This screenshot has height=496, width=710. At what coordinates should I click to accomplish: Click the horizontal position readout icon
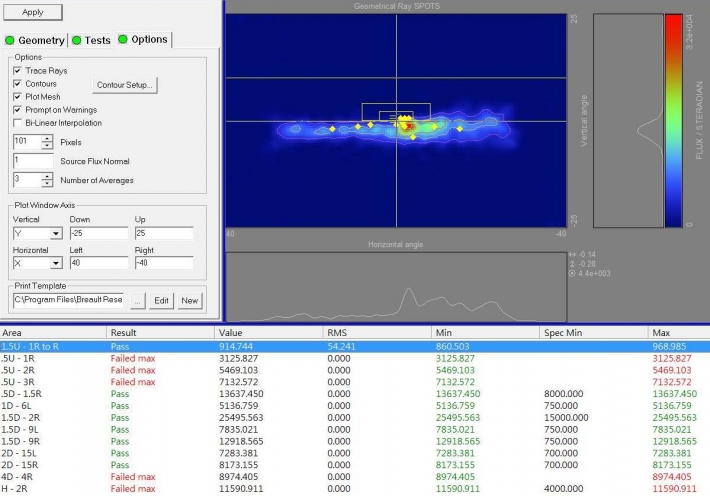[572, 255]
